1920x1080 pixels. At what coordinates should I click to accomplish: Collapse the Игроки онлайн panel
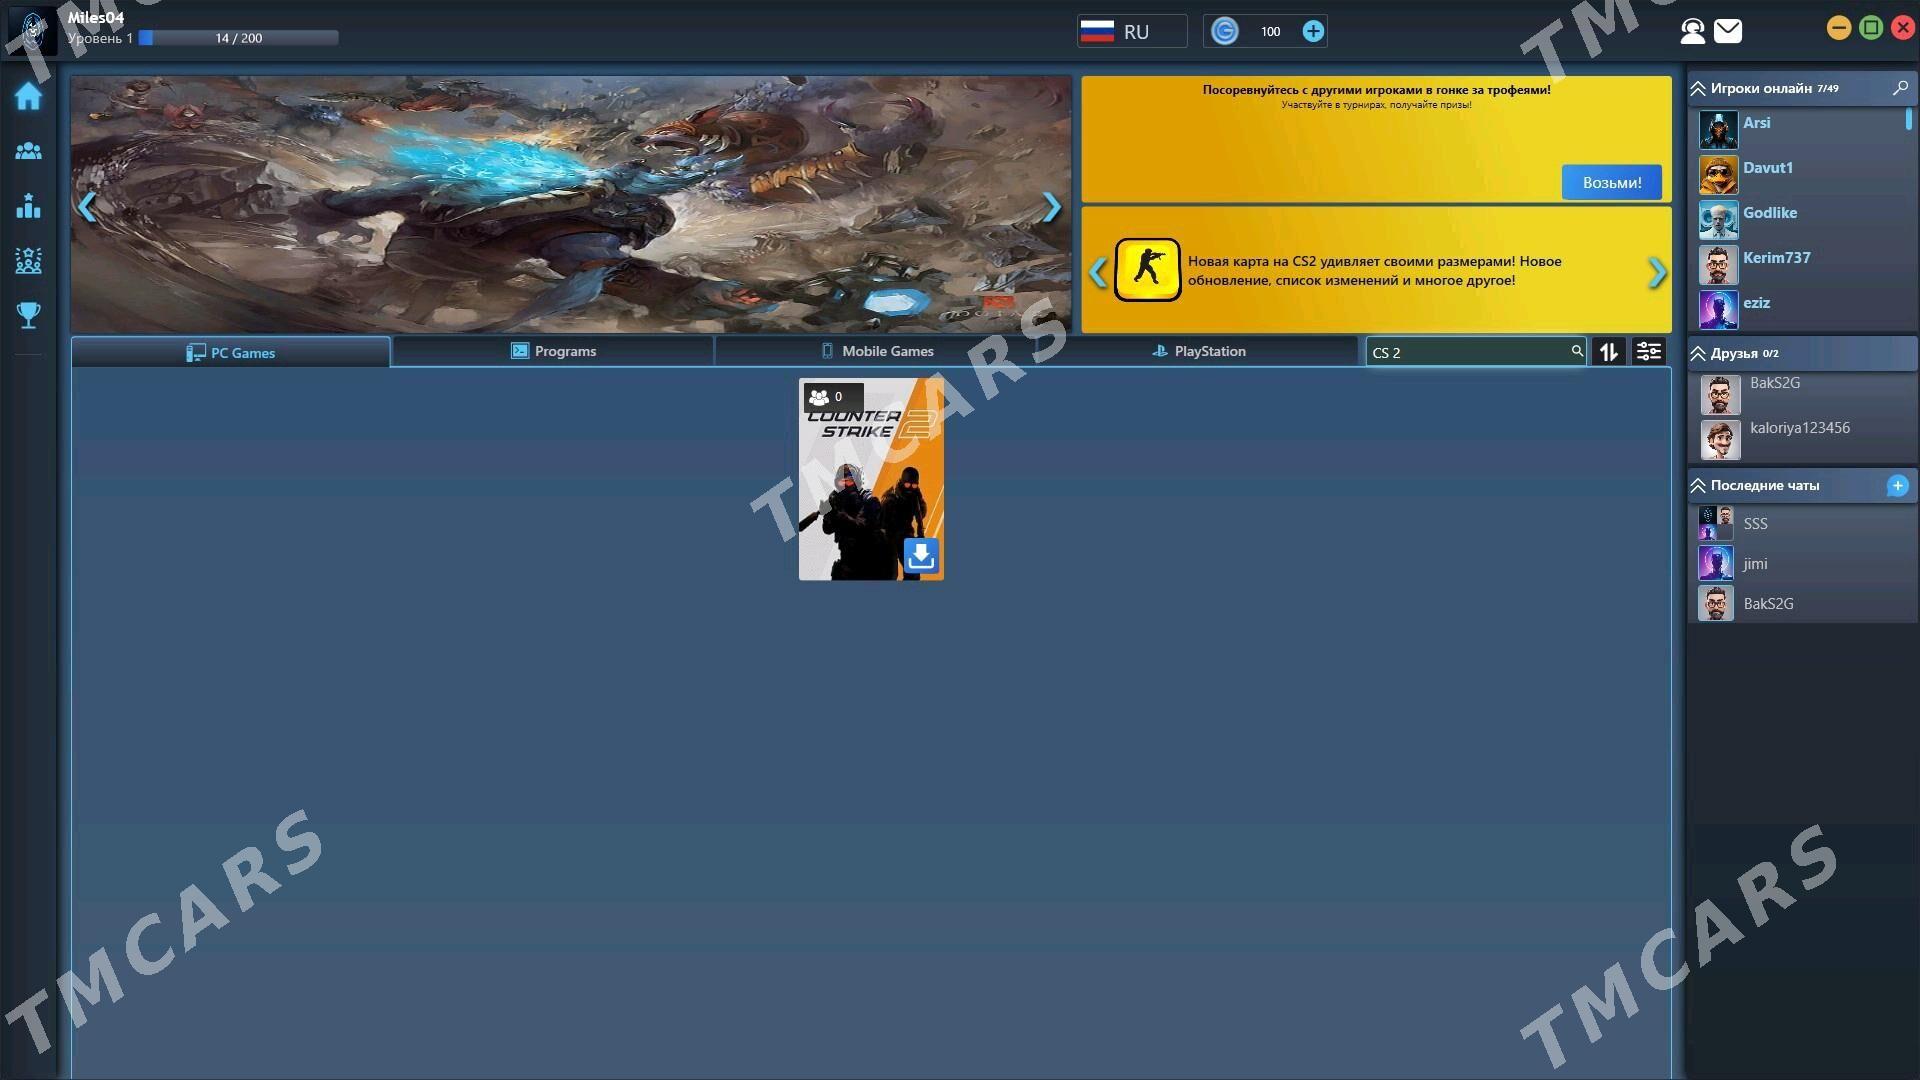click(x=1697, y=88)
